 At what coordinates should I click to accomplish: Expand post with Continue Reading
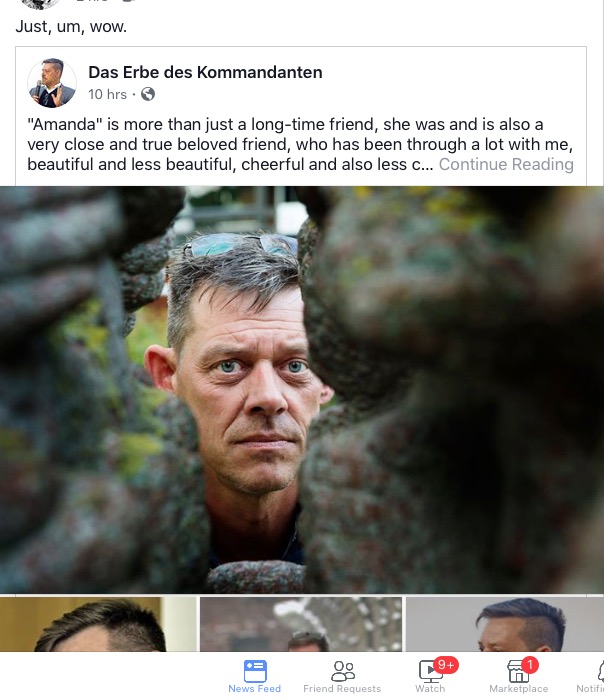506,164
